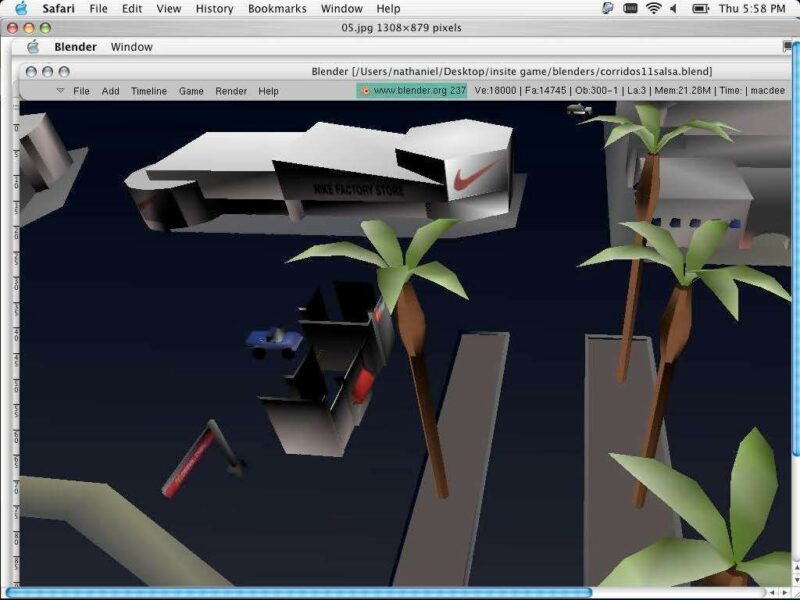The width and height of the screenshot is (800, 600).
Task: Open the History menu
Action: click(x=214, y=9)
